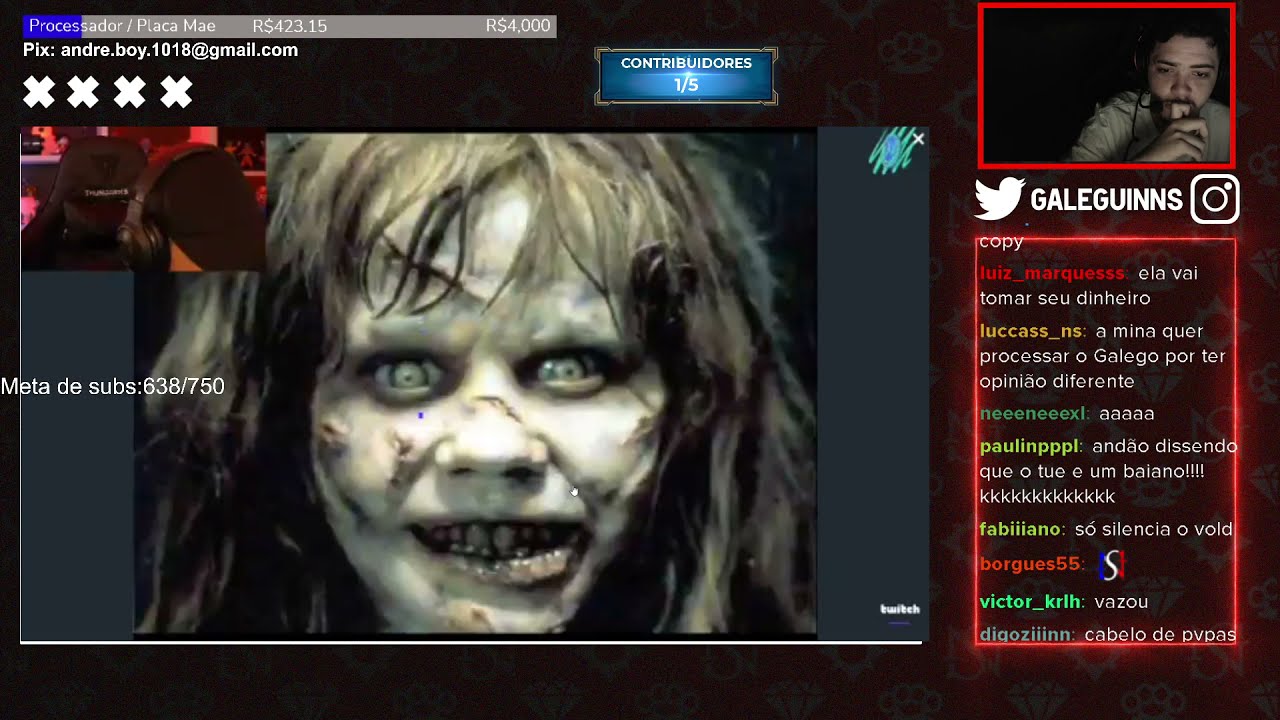The width and height of the screenshot is (1280, 720).
Task: Click the chat message 'vazou'
Action: [x=1121, y=601]
